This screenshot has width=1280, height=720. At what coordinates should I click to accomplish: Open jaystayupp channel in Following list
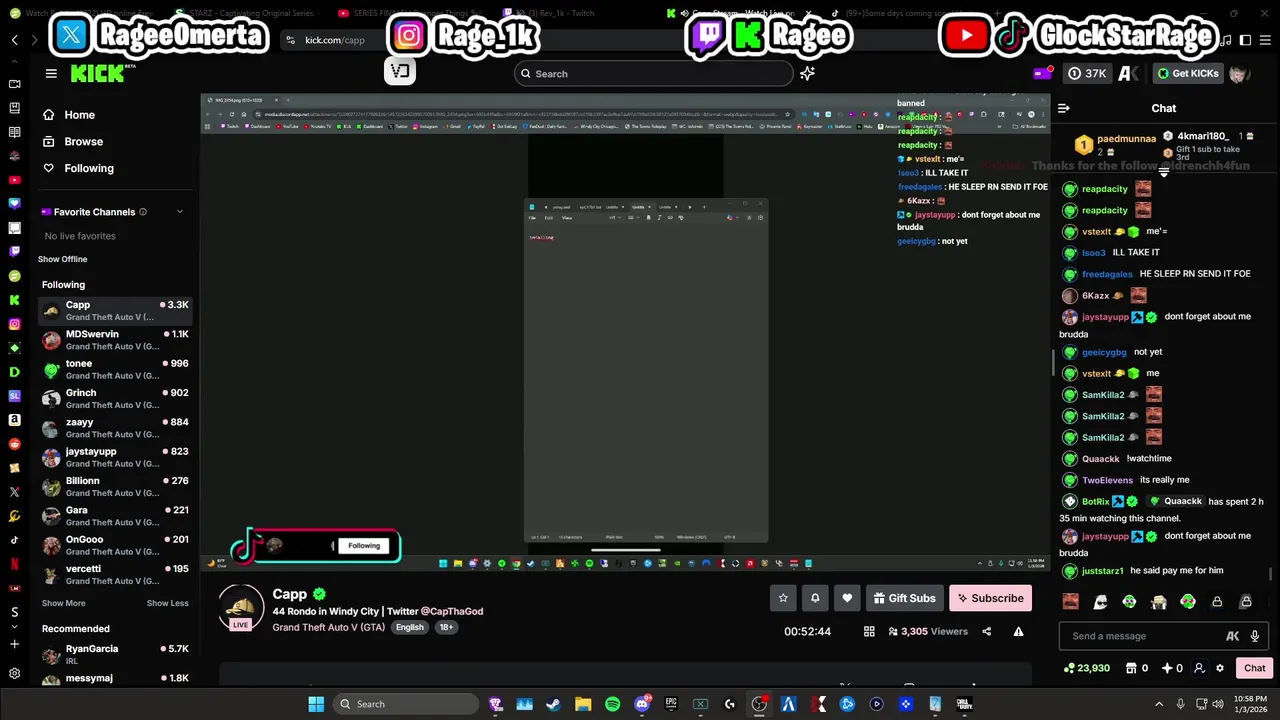(115, 457)
